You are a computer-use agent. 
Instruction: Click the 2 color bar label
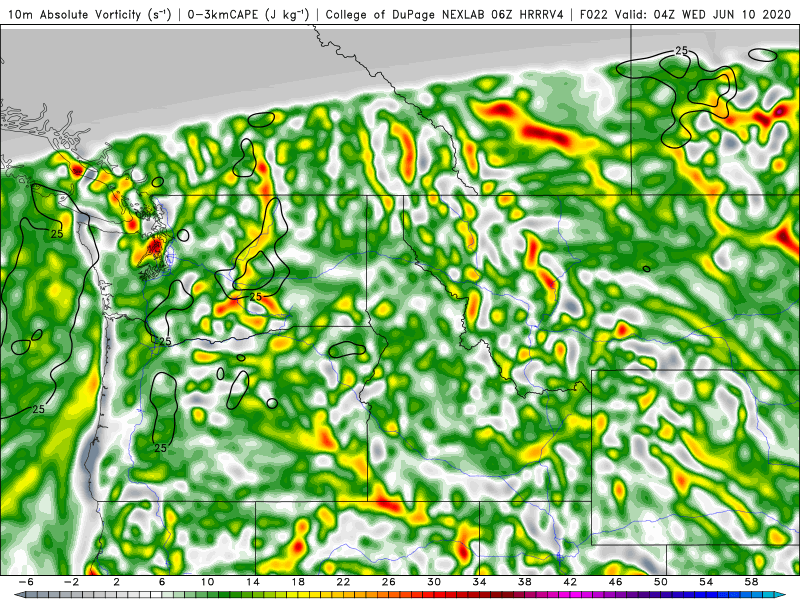pos(116,582)
